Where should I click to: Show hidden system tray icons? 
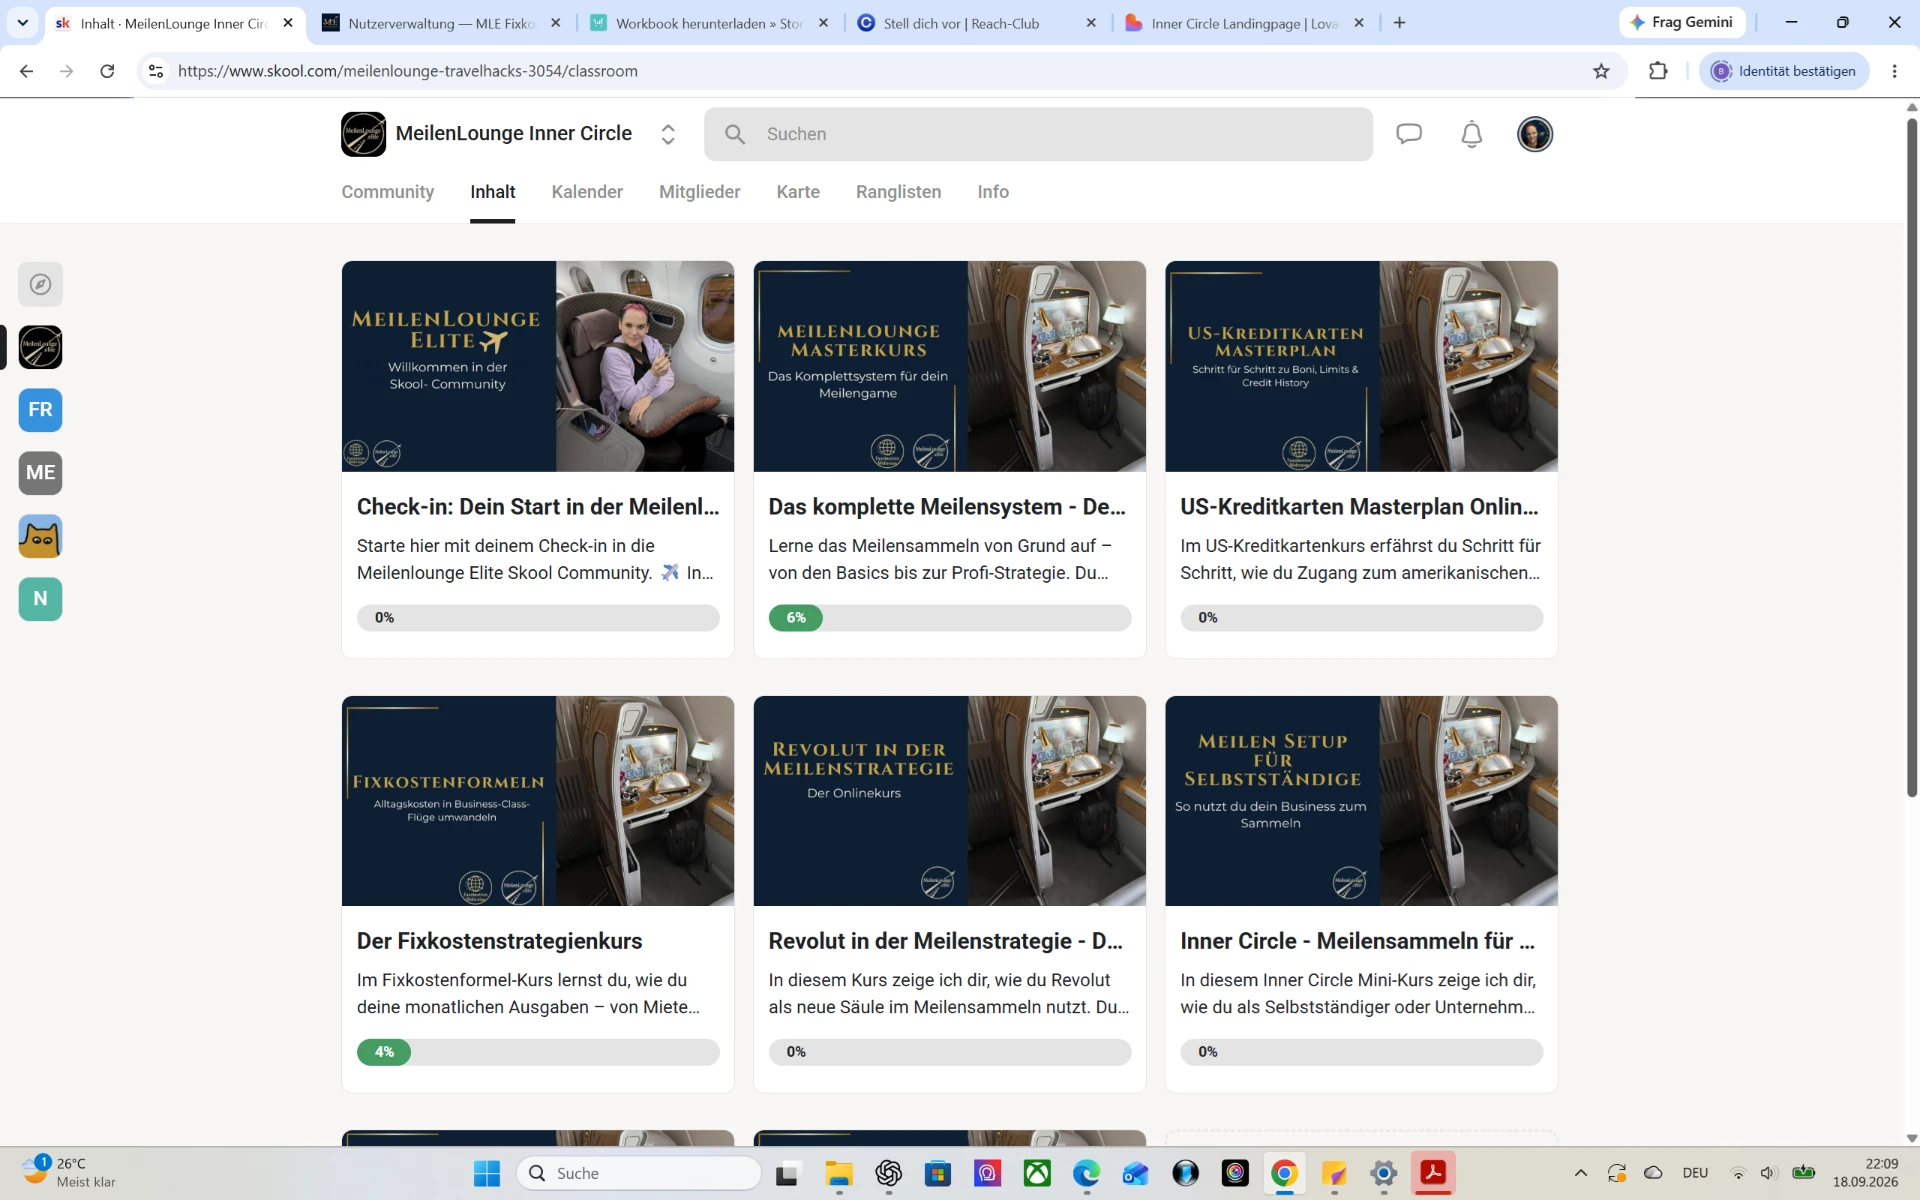tap(1581, 1173)
